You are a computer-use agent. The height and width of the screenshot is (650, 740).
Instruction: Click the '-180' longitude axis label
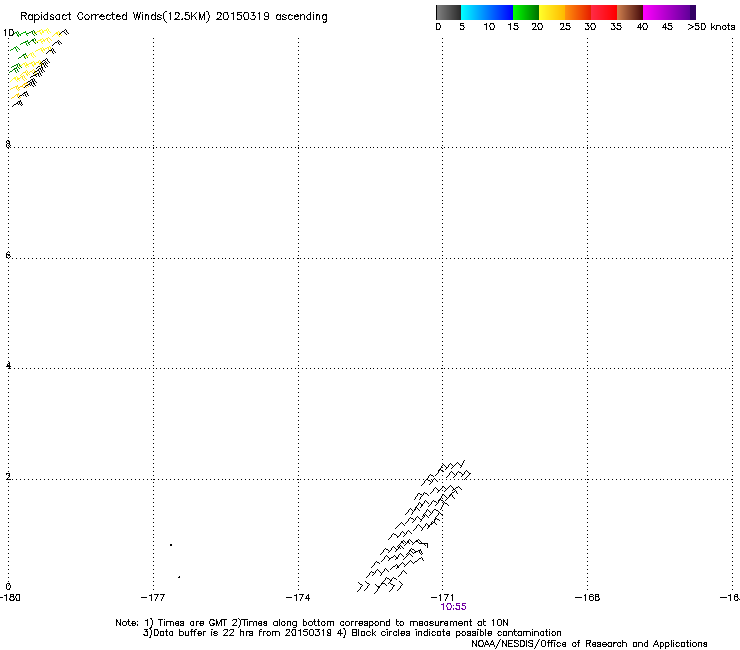pyautogui.click(x=10, y=598)
